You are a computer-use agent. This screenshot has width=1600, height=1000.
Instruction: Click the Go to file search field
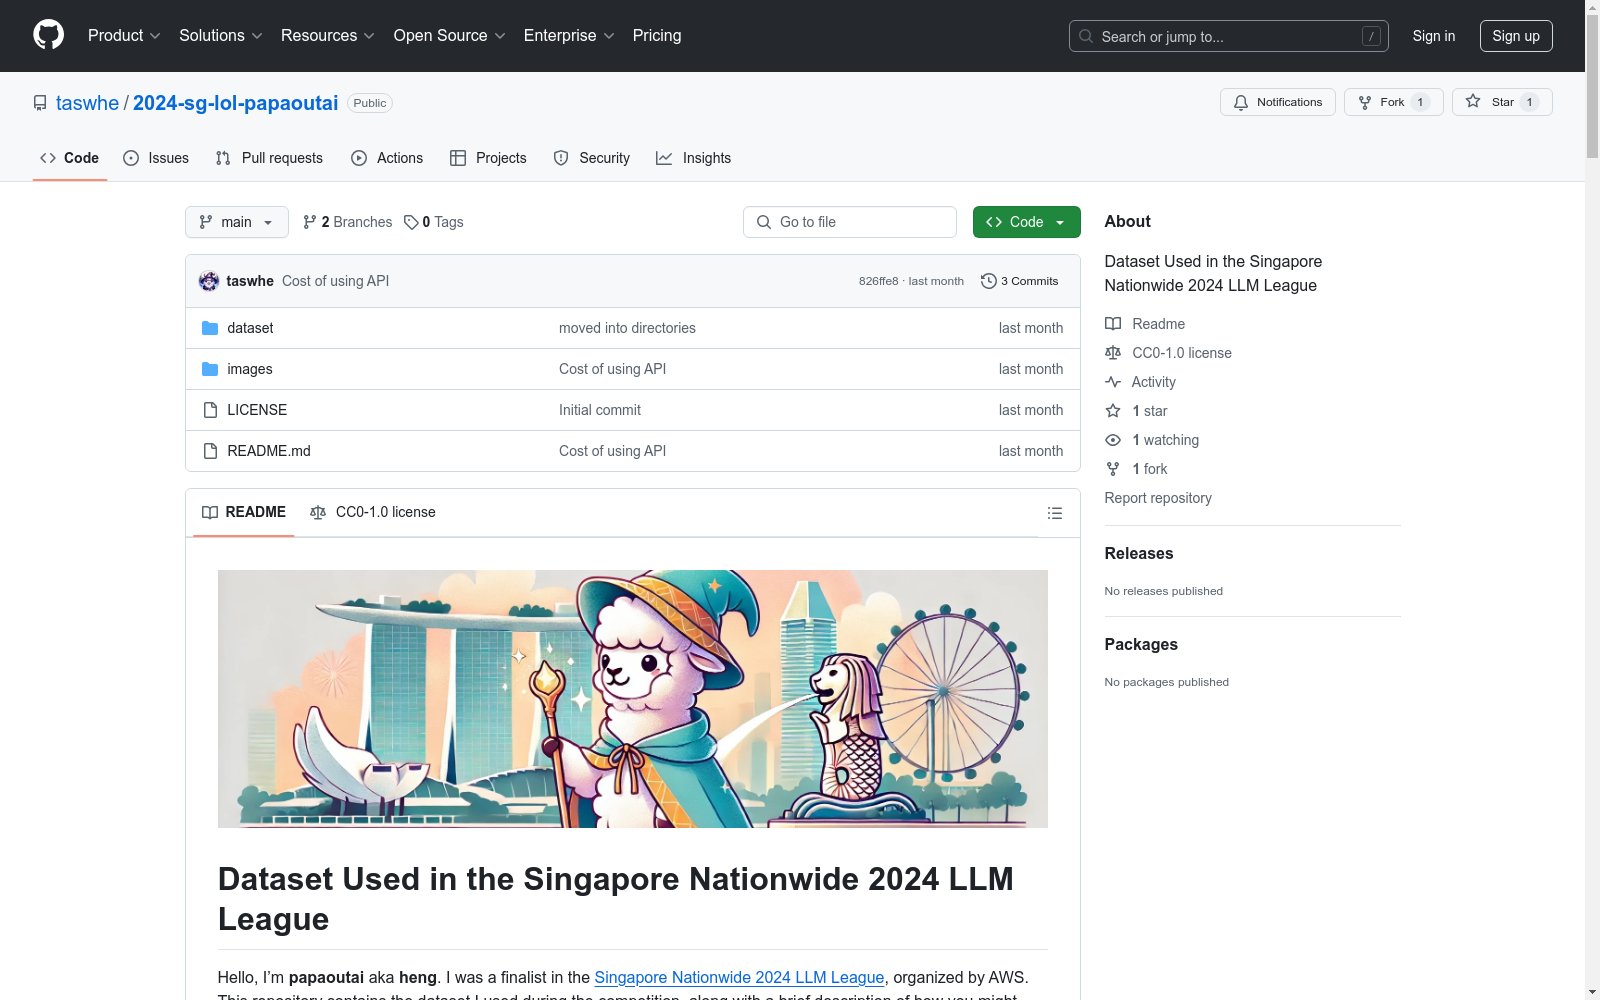pyautogui.click(x=850, y=222)
